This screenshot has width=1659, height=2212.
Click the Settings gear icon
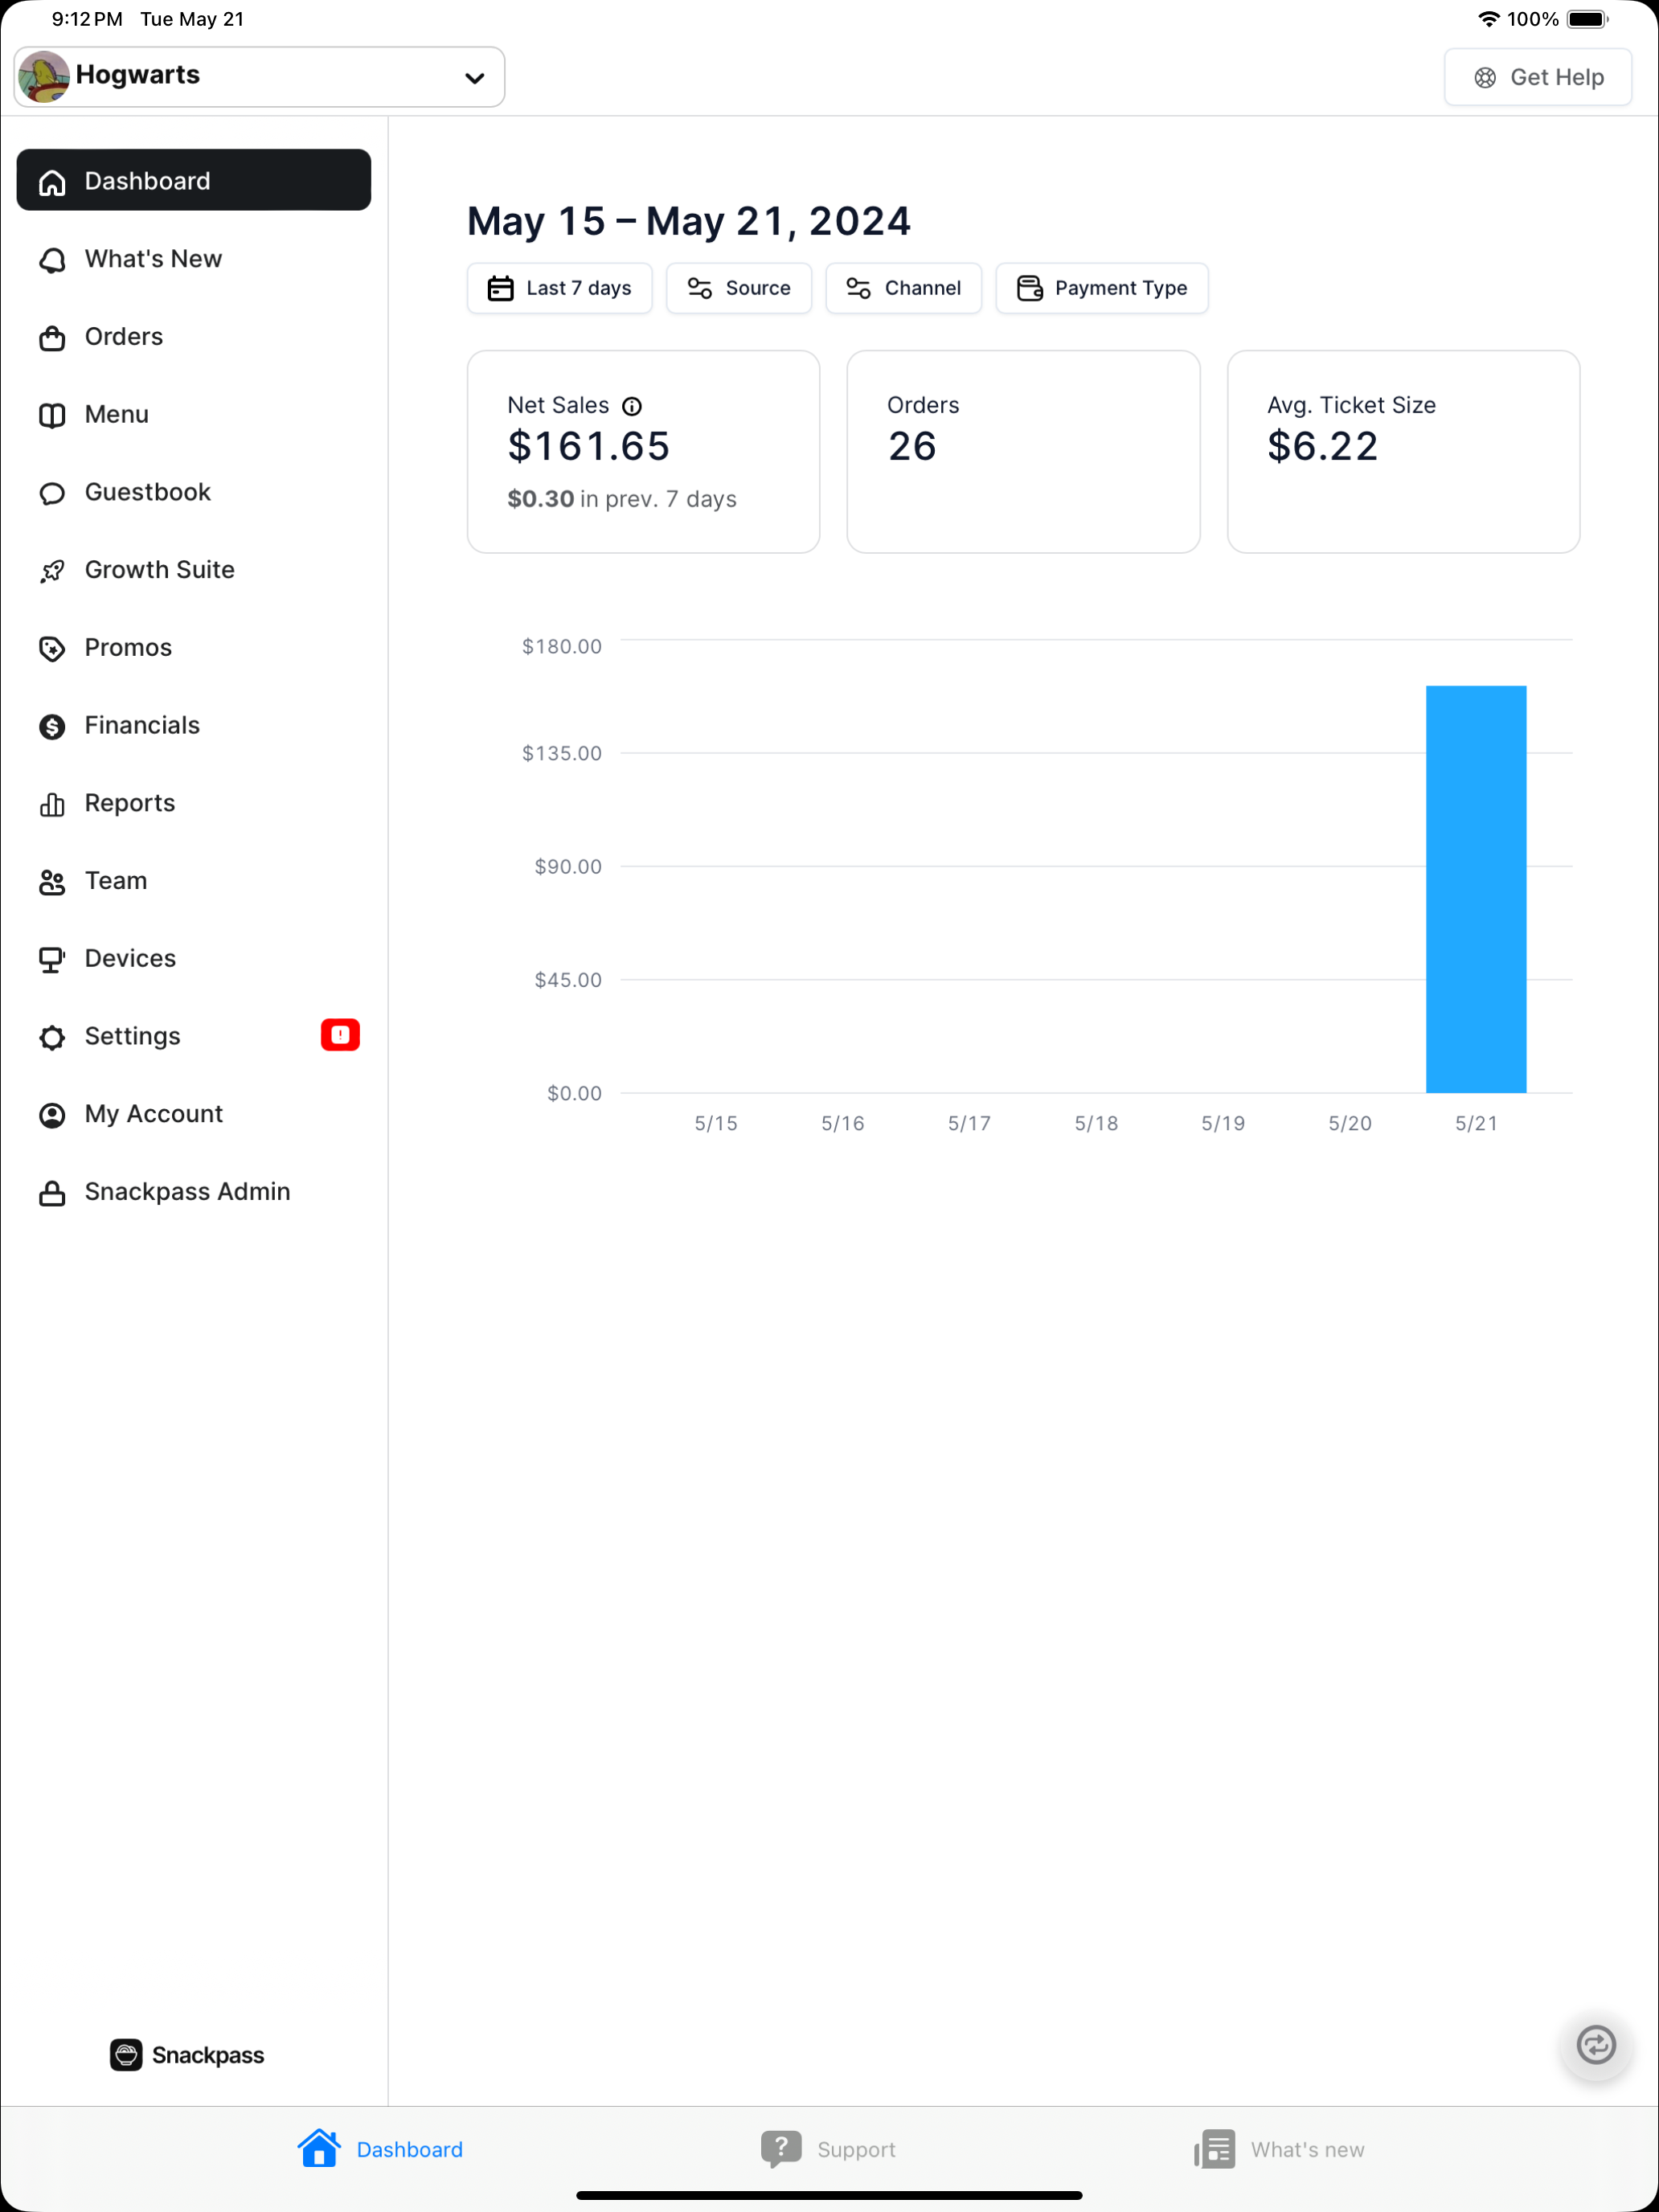[52, 1037]
